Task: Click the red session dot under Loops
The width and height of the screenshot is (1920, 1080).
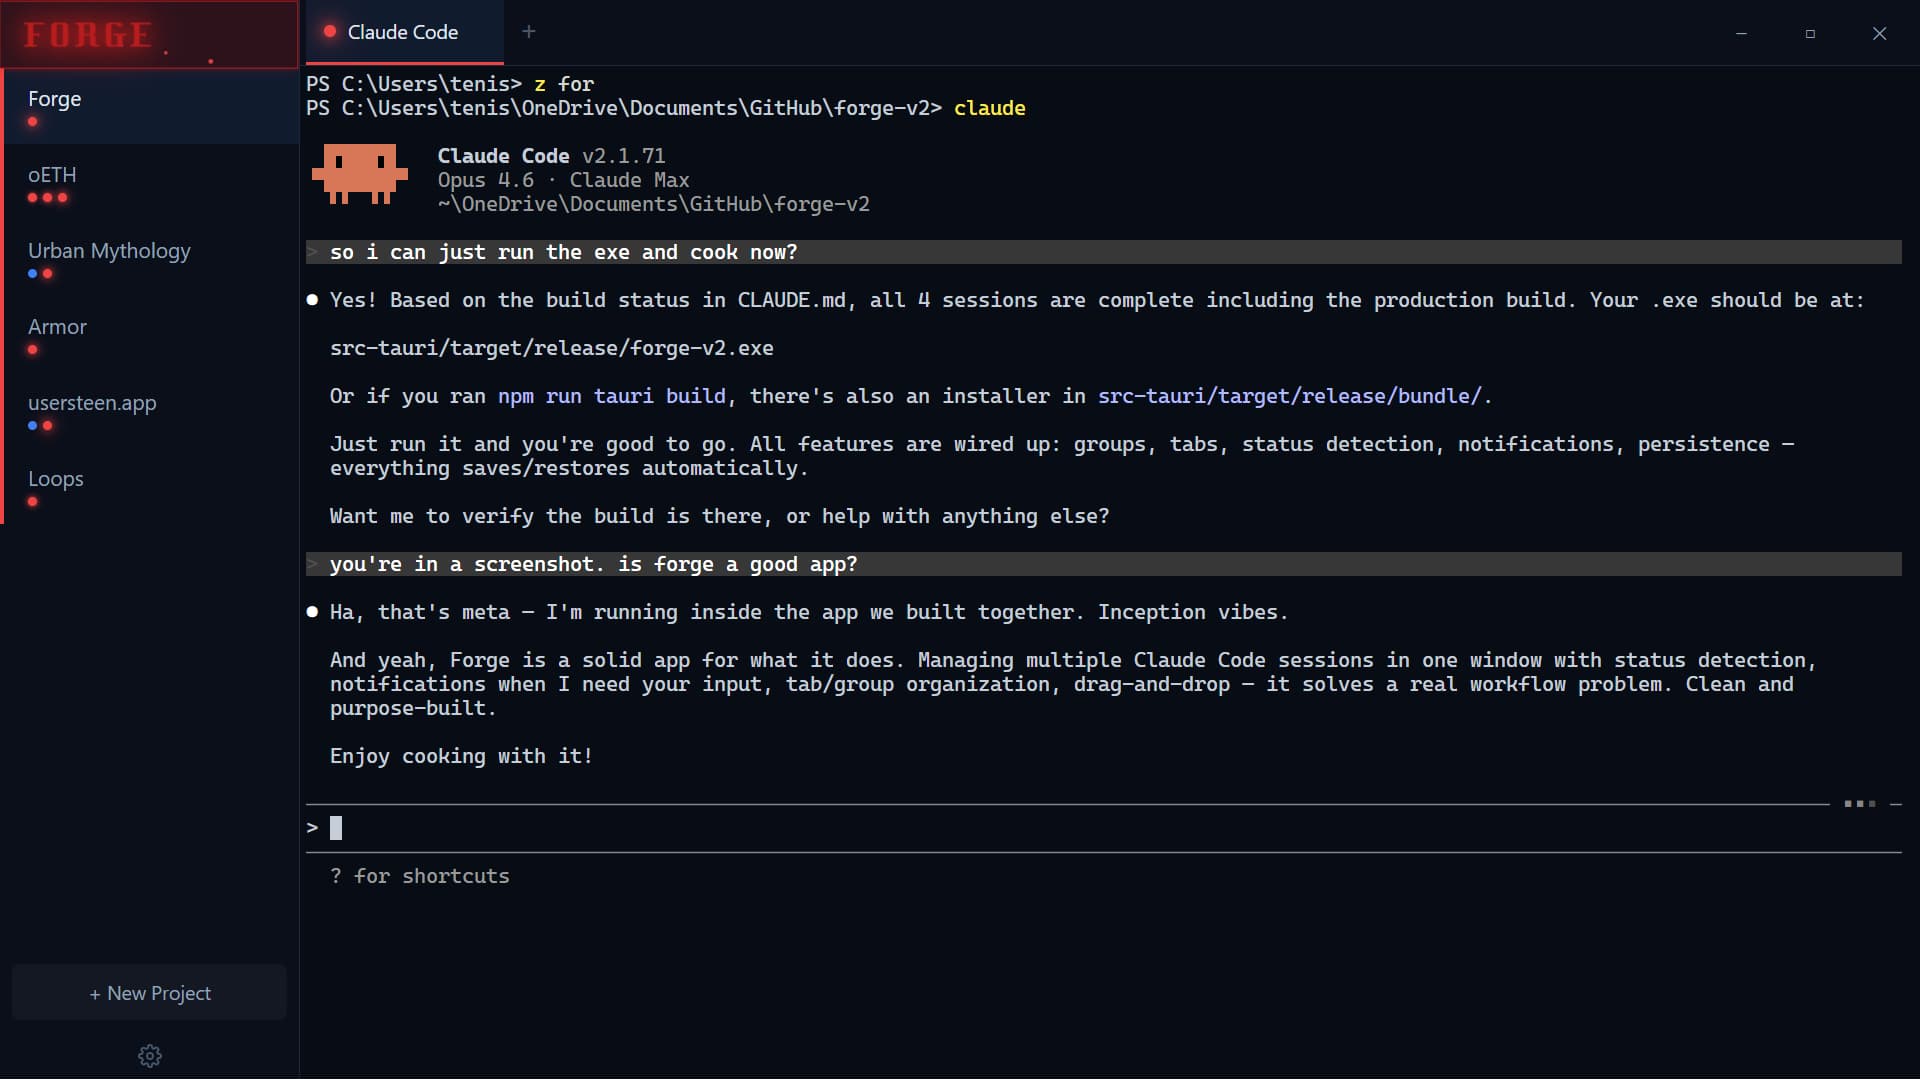Action: [x=32, y=501]
